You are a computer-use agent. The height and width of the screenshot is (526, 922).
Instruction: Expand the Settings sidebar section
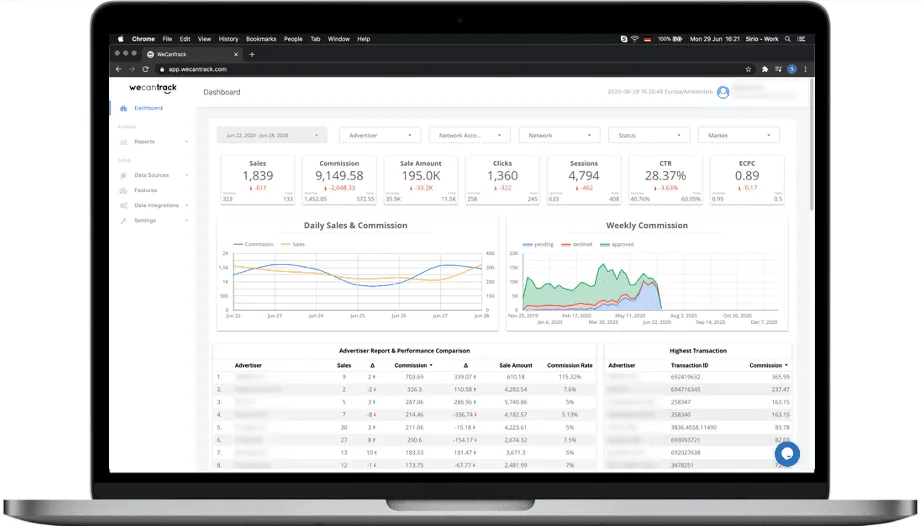[186, 220]
